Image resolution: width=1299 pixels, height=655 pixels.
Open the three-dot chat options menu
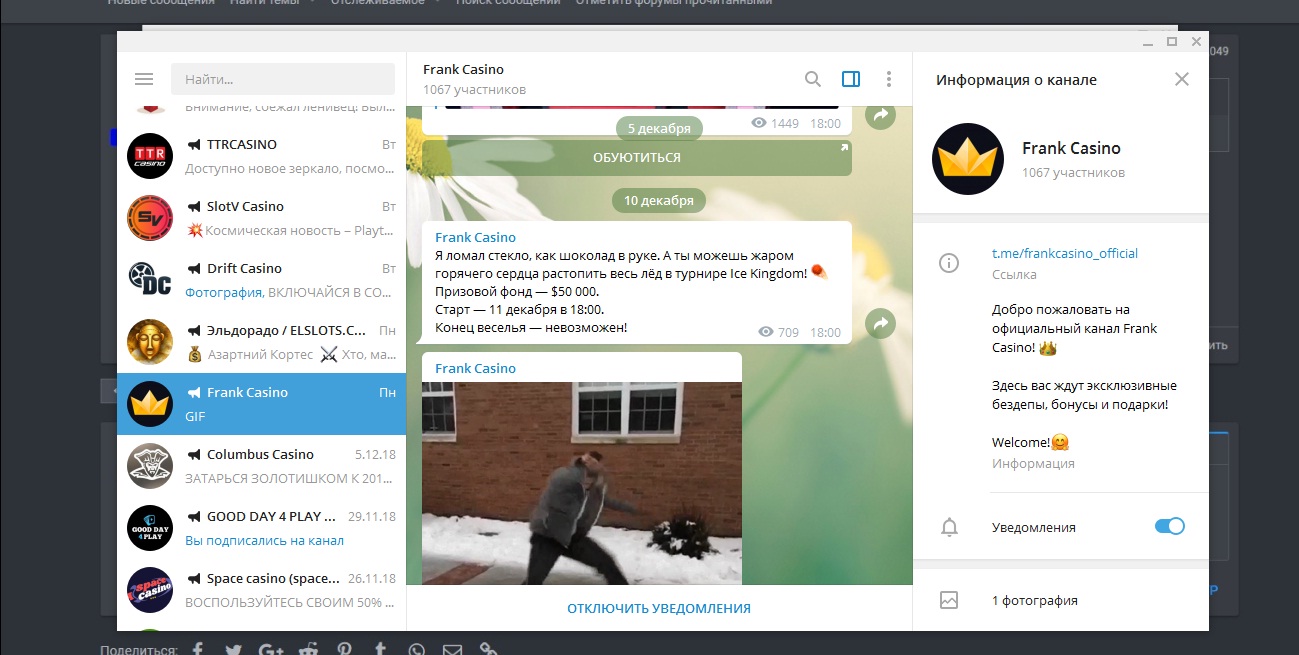click(889, 79)
